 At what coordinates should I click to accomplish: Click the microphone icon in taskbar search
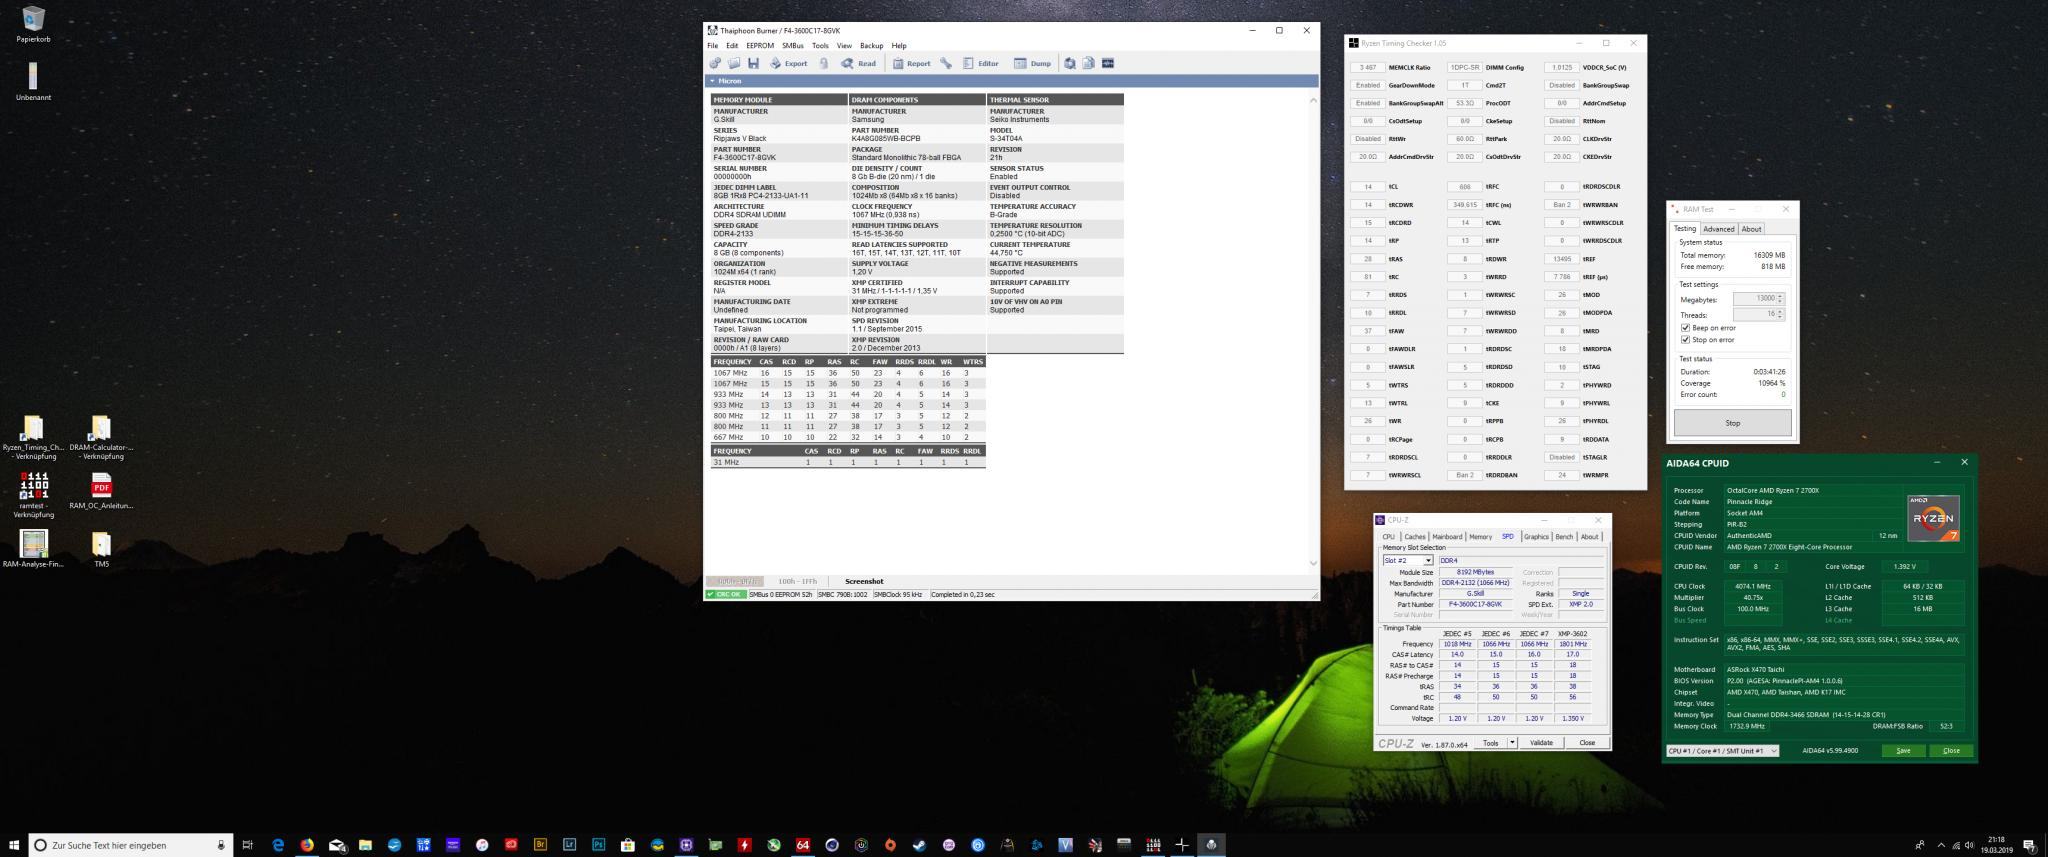pos(221,845)
